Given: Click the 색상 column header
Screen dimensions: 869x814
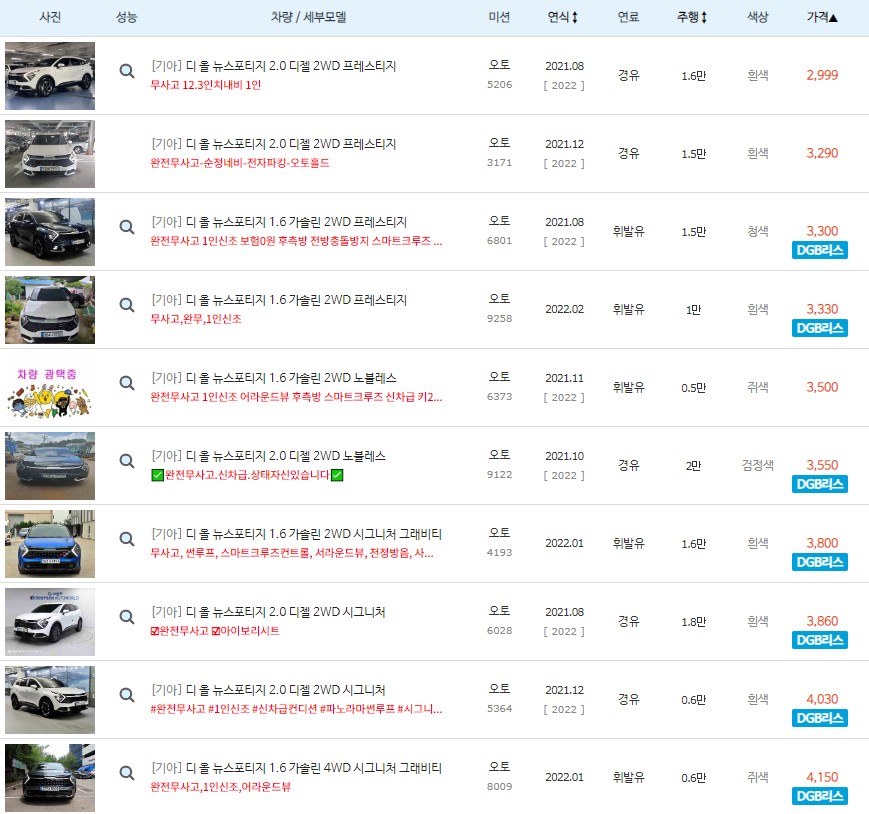Looking at the screenshot, I should pyautogui.click(x=758, y=17).
